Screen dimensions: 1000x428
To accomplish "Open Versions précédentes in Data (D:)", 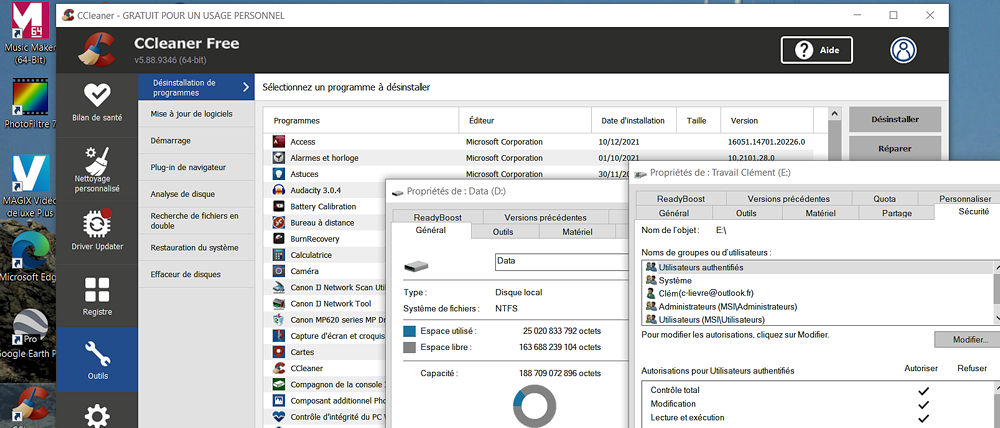I will (545, 217).
